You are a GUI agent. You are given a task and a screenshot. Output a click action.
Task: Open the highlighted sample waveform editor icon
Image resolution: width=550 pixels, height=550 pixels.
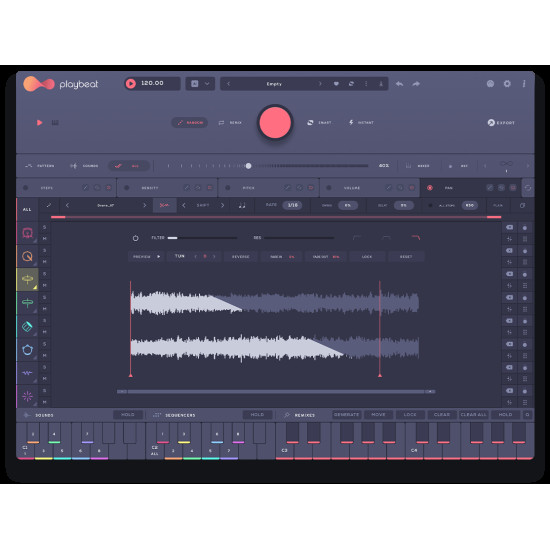165,206
